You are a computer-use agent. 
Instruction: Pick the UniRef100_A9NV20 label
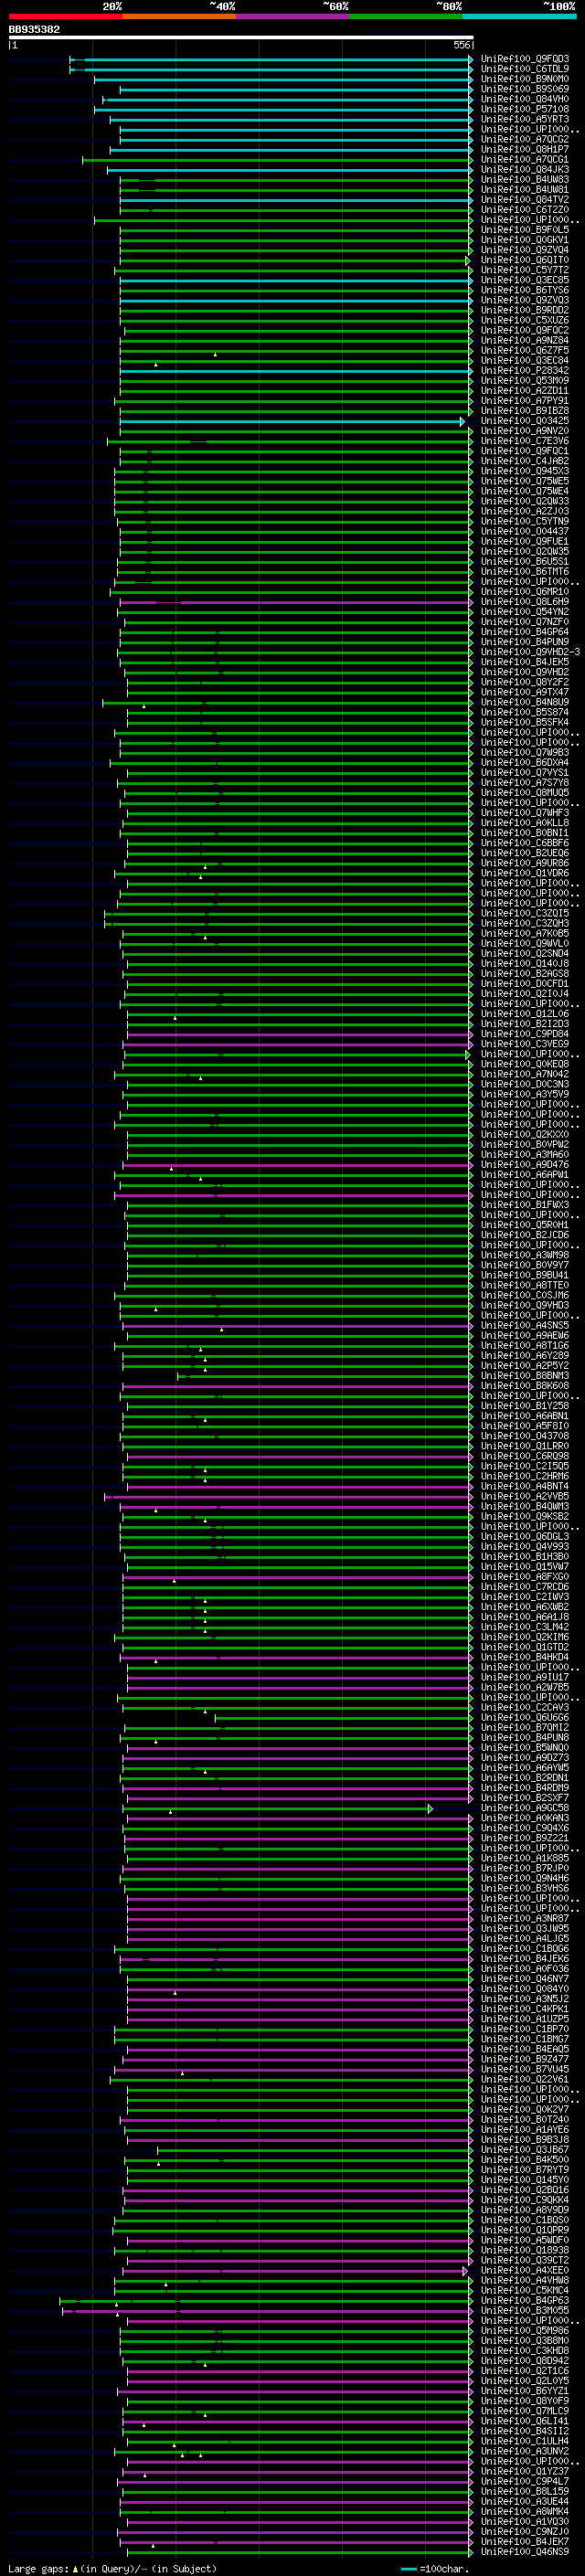click(524, 431)
